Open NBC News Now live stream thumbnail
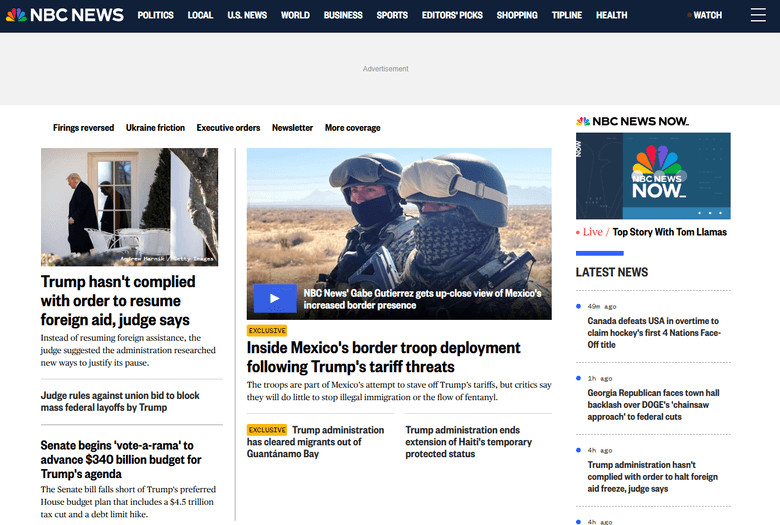 653,176
